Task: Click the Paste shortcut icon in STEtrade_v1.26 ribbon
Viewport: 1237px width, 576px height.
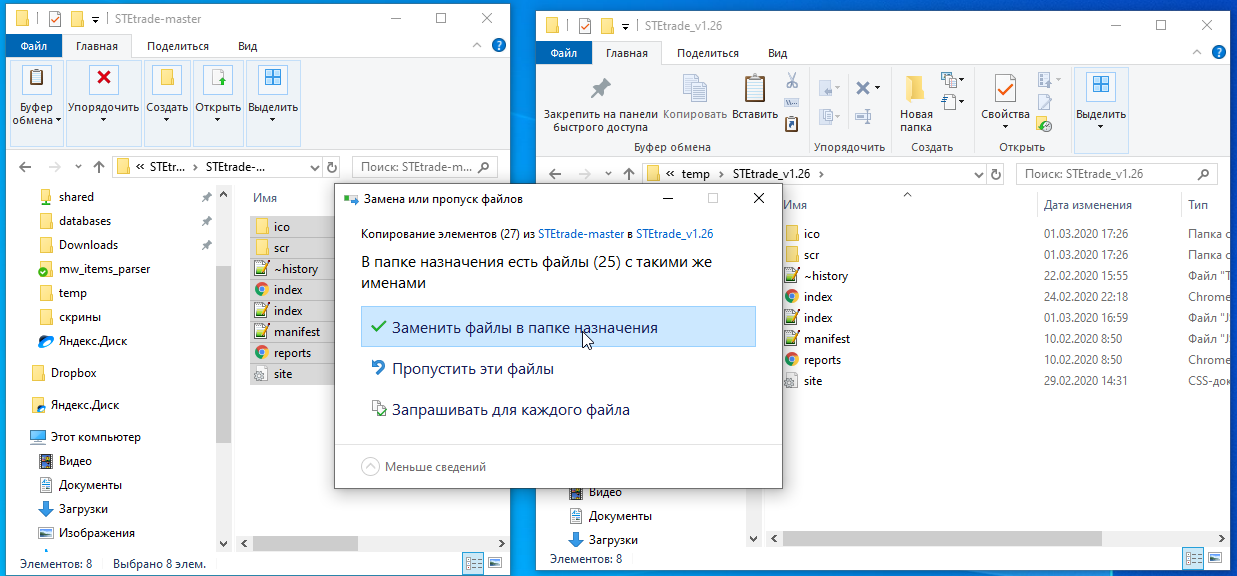Action: (792, 124)
